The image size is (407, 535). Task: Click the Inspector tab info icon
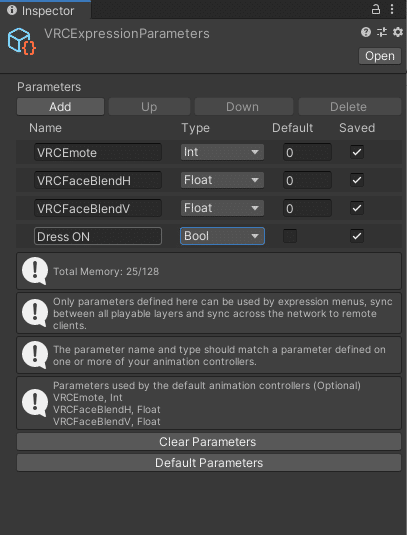(12, 11)
